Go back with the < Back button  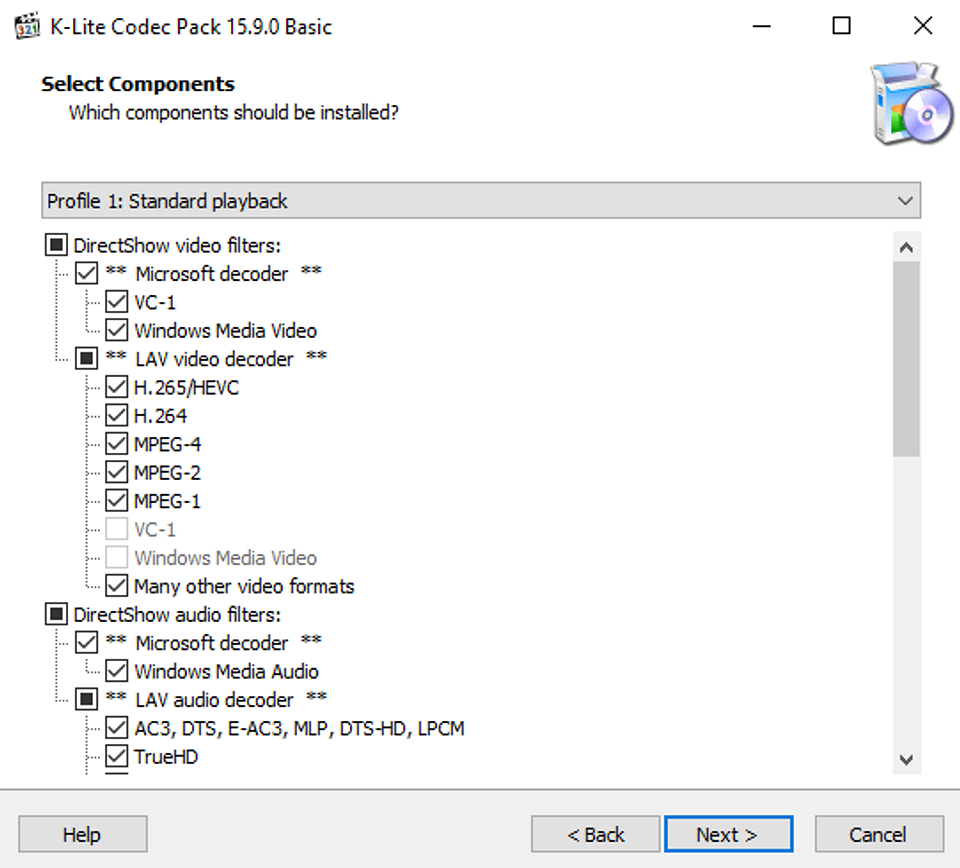(595, 834)
